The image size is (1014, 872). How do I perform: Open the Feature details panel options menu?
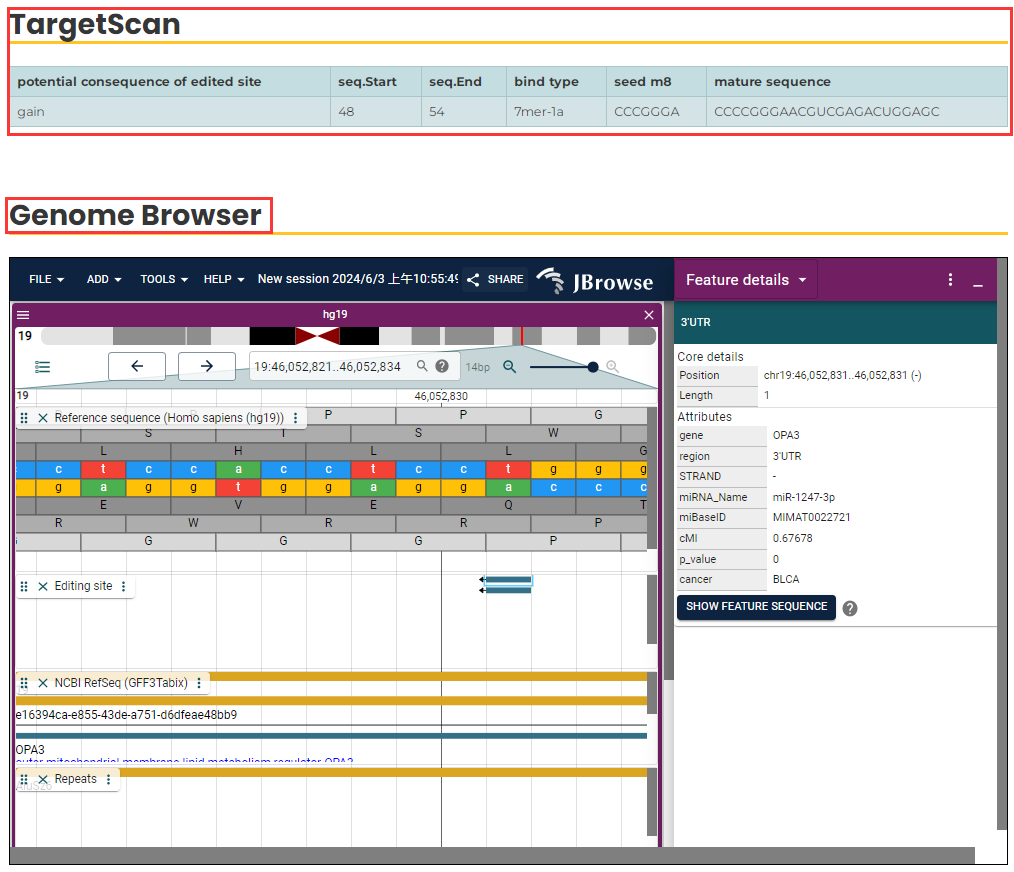coord(950,279)
